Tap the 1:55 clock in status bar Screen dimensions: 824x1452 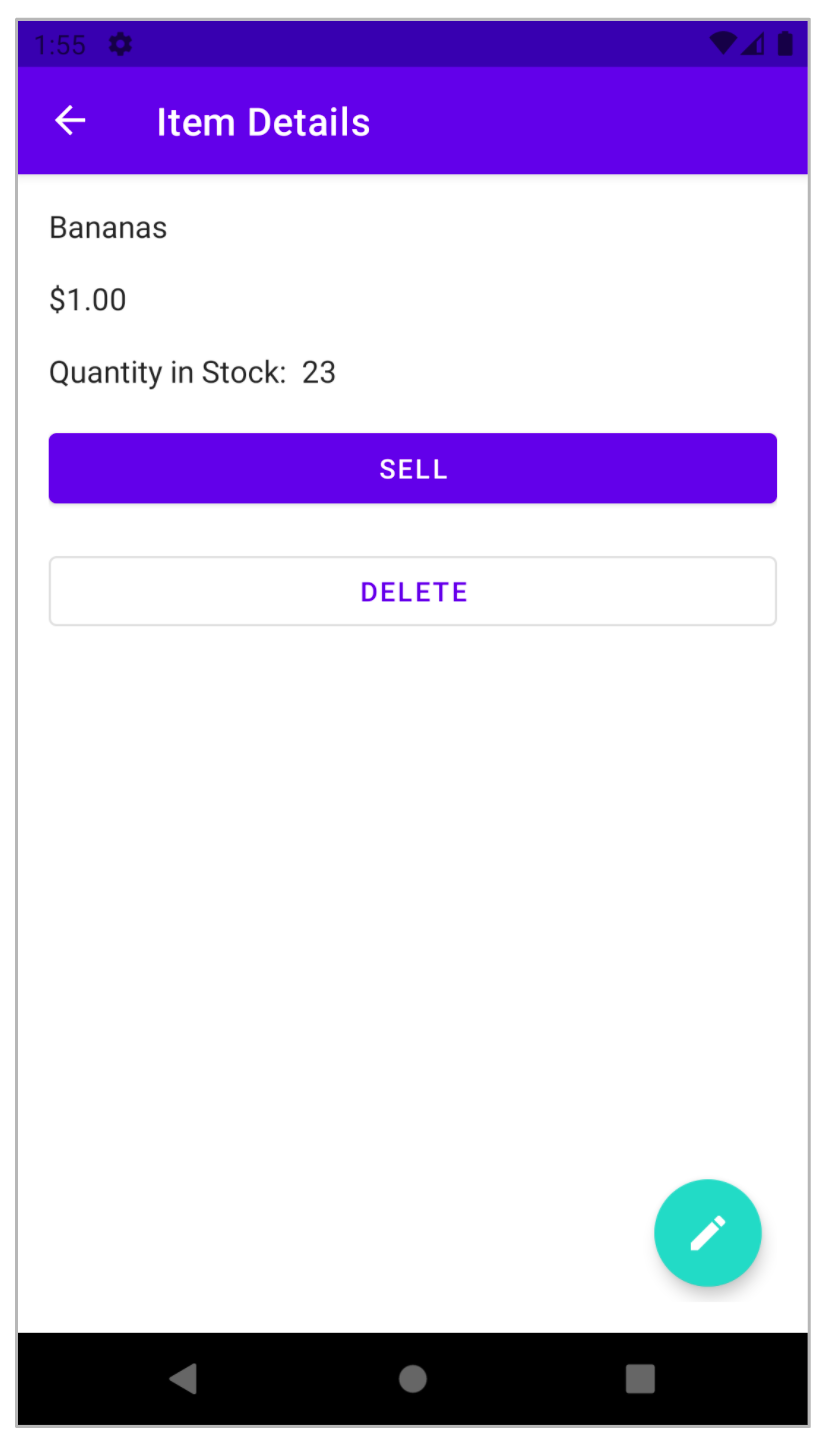point(60,45)
